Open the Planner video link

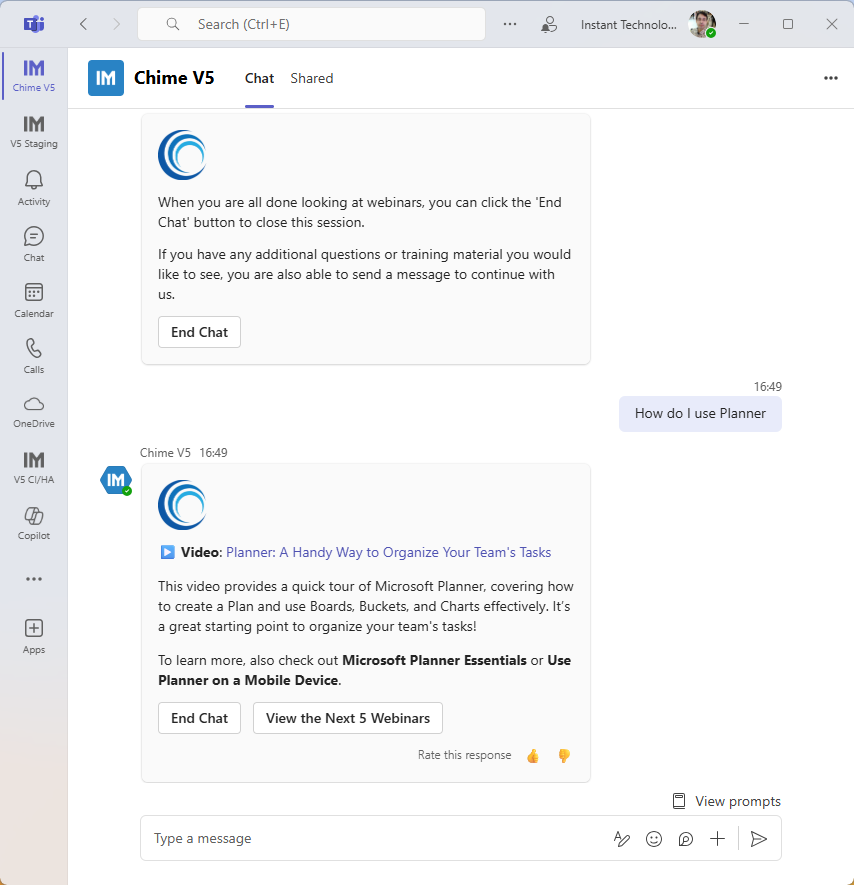[x=388, y=552]
